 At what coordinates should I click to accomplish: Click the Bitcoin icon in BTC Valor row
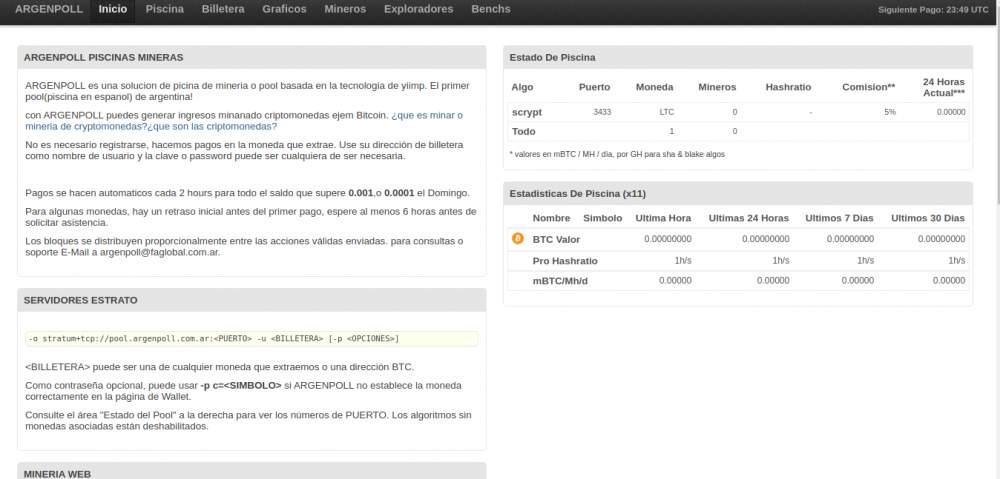517,239
